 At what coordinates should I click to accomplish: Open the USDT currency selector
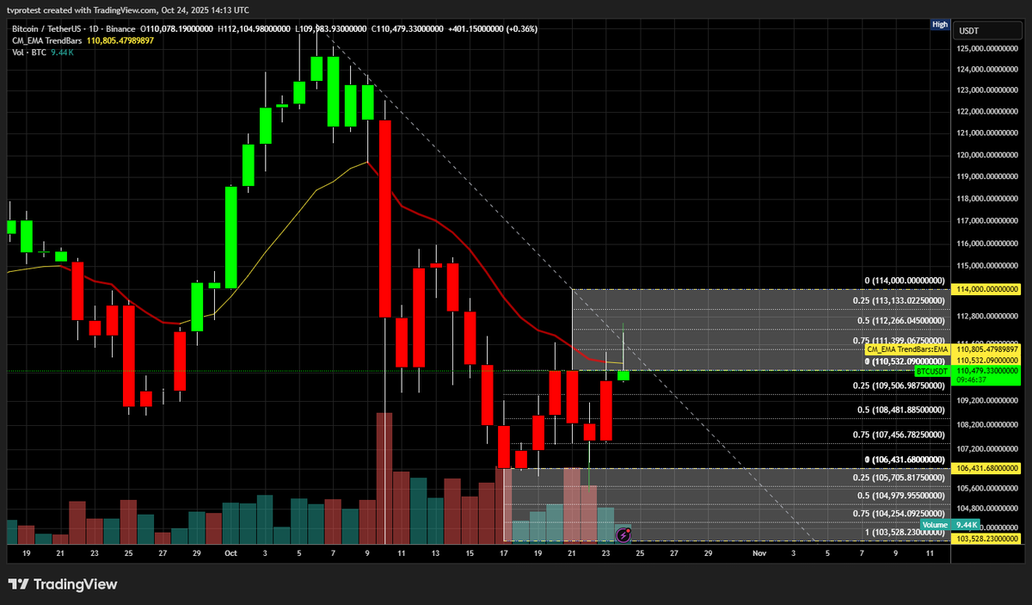(969, 31)
